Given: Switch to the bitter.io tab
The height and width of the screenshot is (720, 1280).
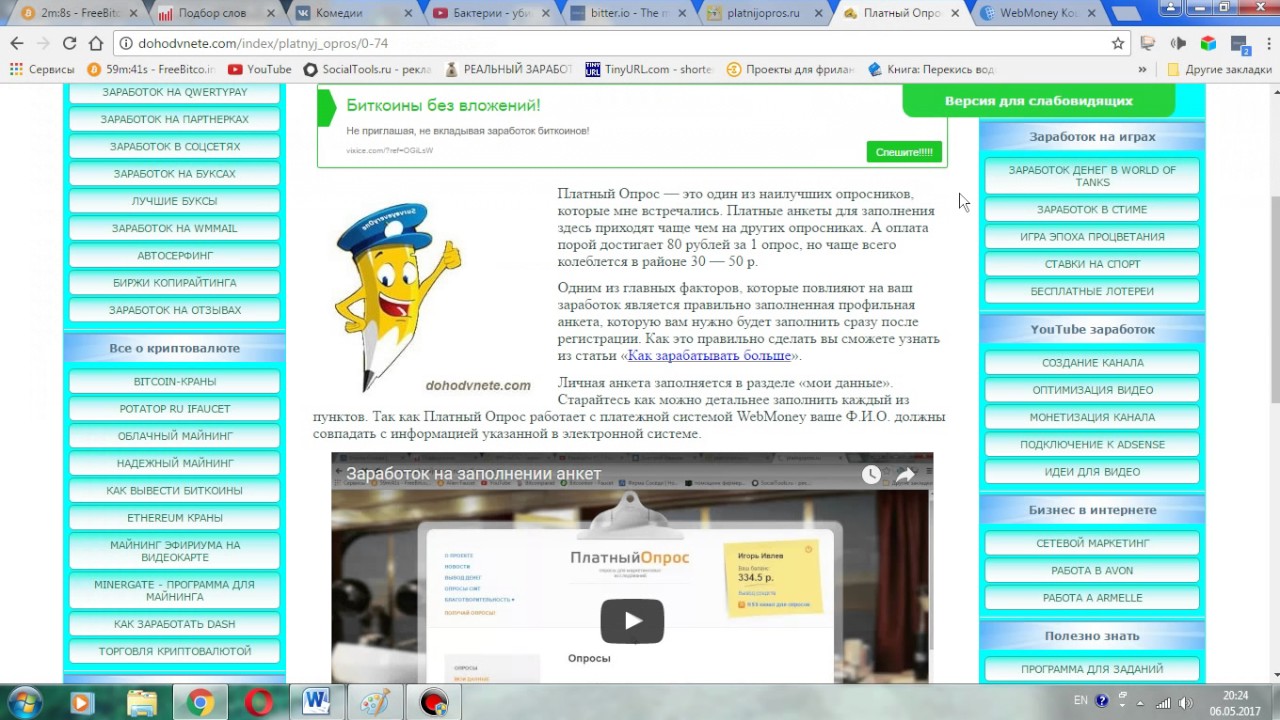Looking at the screenshot, I should point(630,14).
